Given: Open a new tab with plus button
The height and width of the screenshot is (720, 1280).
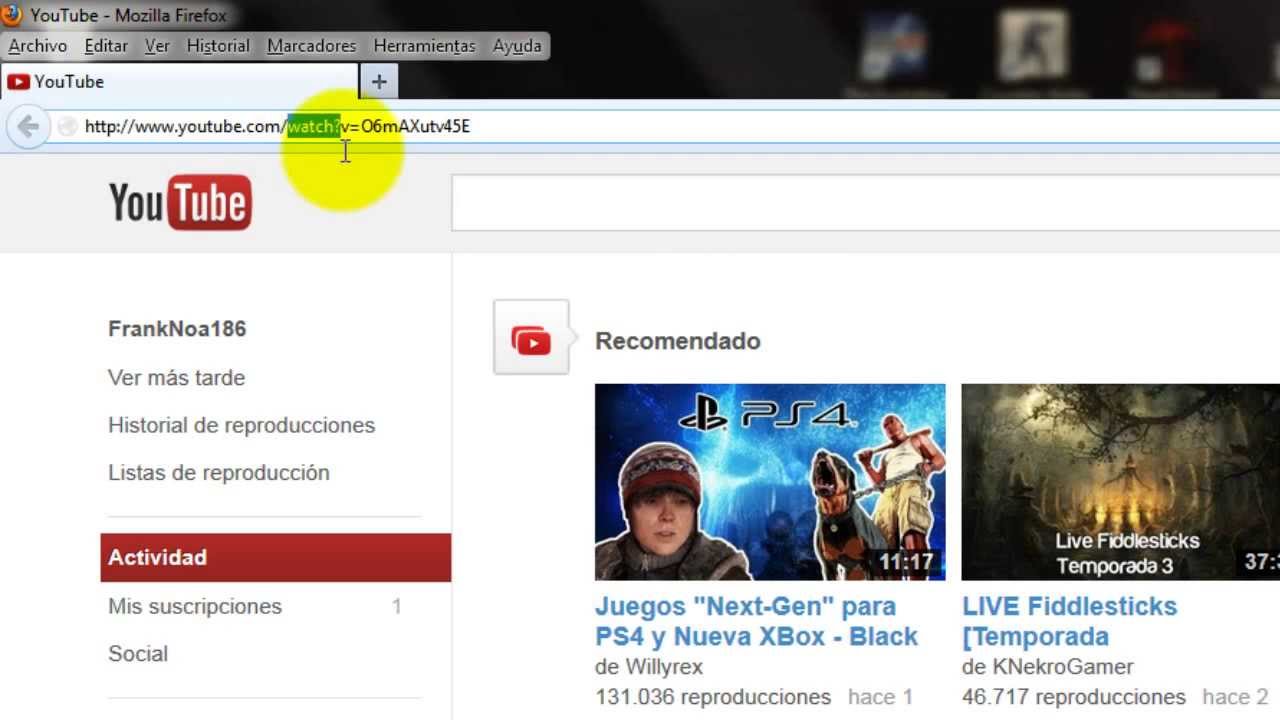Looking at the screenshot, I should point(379,82).
